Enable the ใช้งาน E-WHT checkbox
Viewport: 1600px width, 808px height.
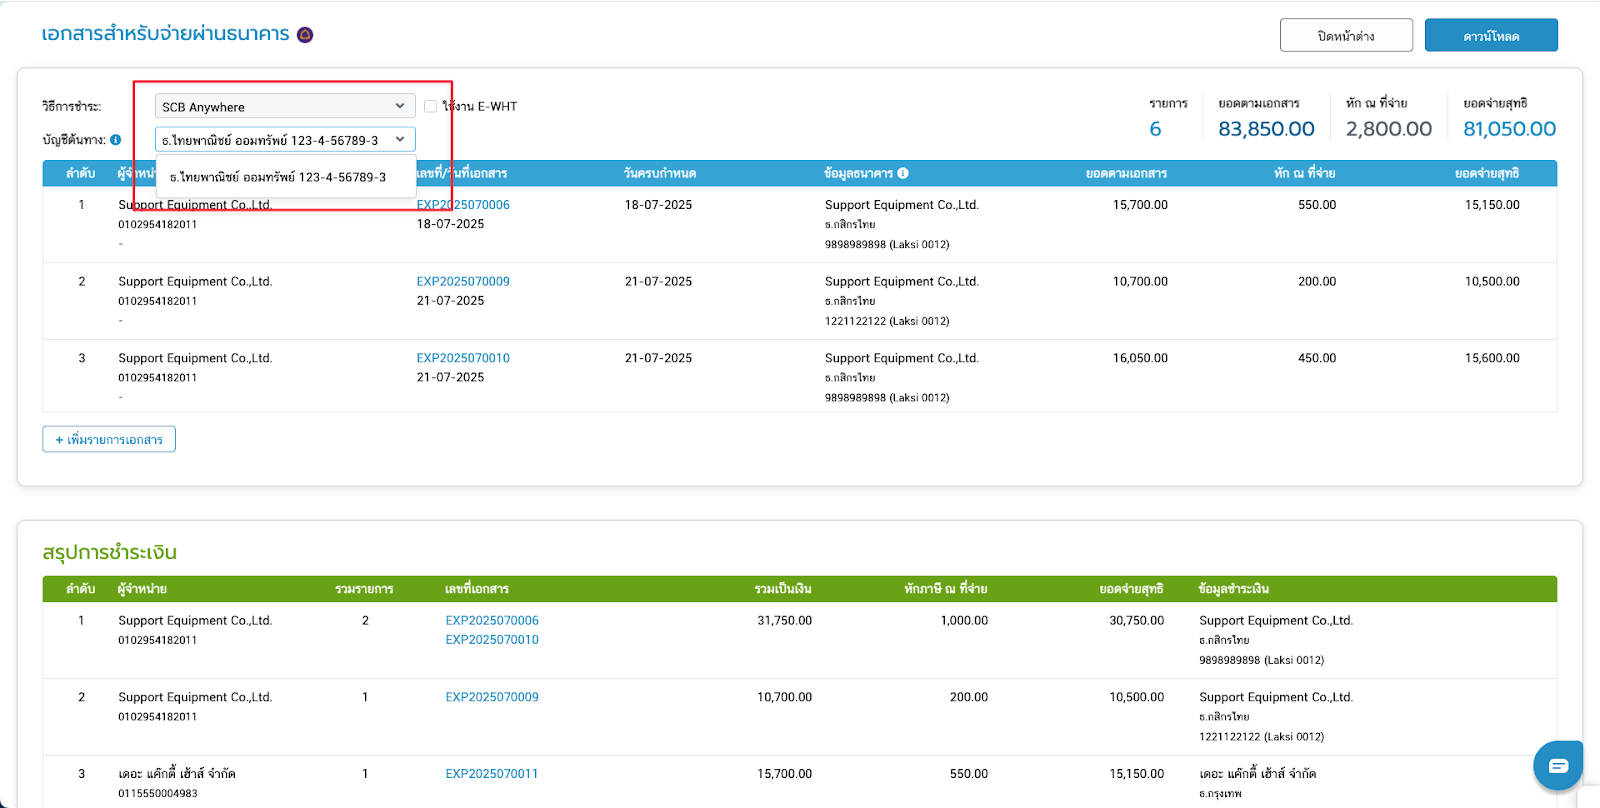pos(431,106)
